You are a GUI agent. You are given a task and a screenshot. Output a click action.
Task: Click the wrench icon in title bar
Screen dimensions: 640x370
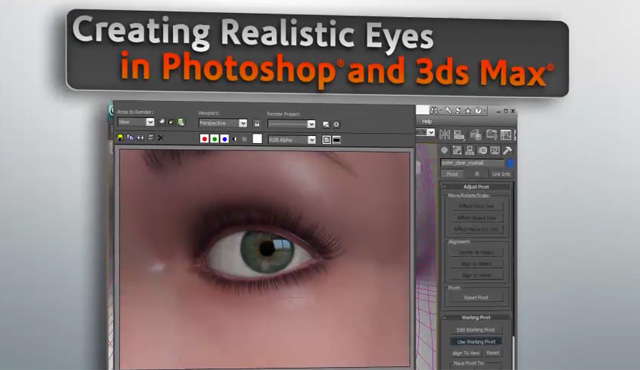448,111
